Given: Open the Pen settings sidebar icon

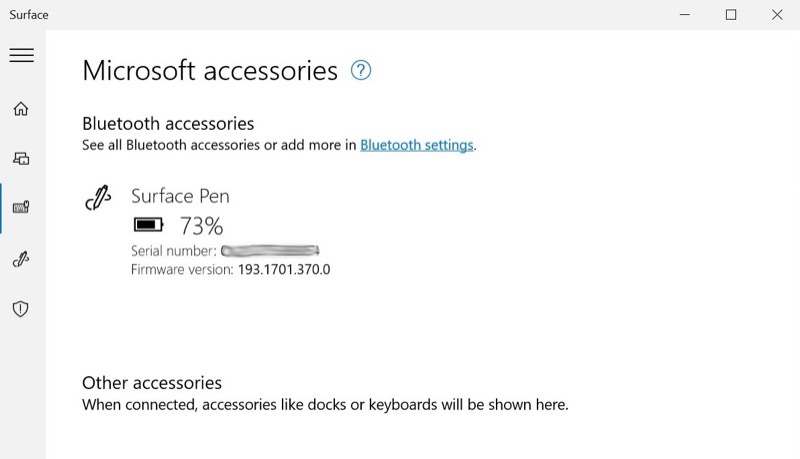Looking at the screenshot, I should pyautogui.click(x=21, y=259).
